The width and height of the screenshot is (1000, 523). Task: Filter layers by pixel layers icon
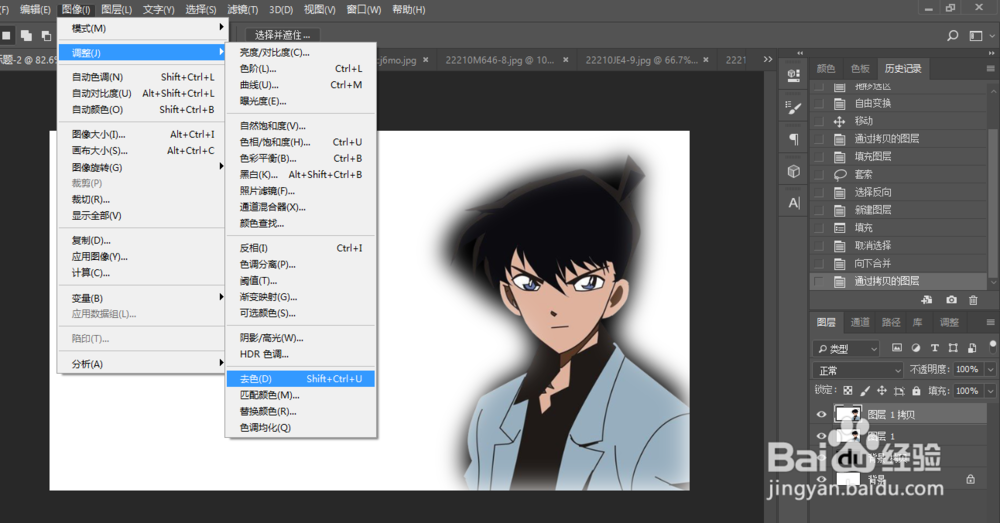tap(897, 348)
